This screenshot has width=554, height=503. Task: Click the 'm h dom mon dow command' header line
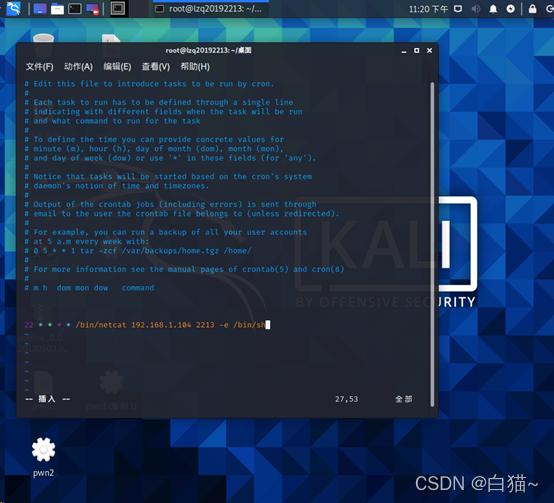coord(89,288)
